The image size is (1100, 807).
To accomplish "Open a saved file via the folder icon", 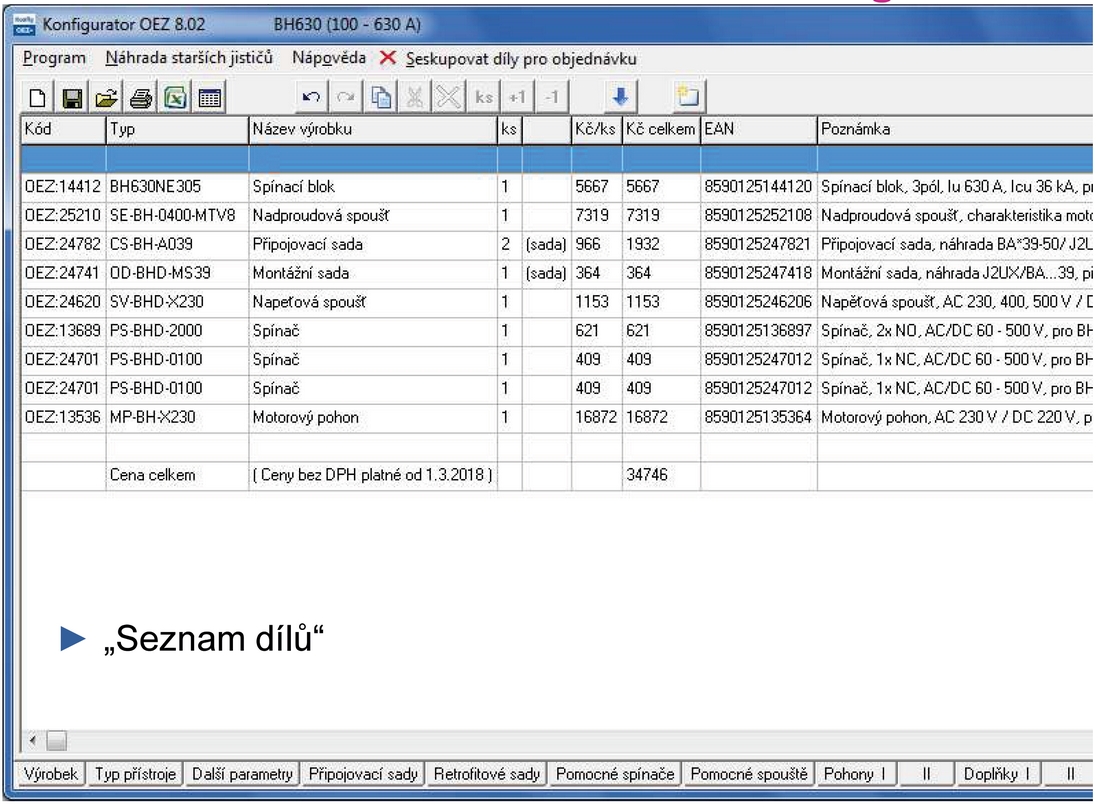I will (x=107, y=98).
